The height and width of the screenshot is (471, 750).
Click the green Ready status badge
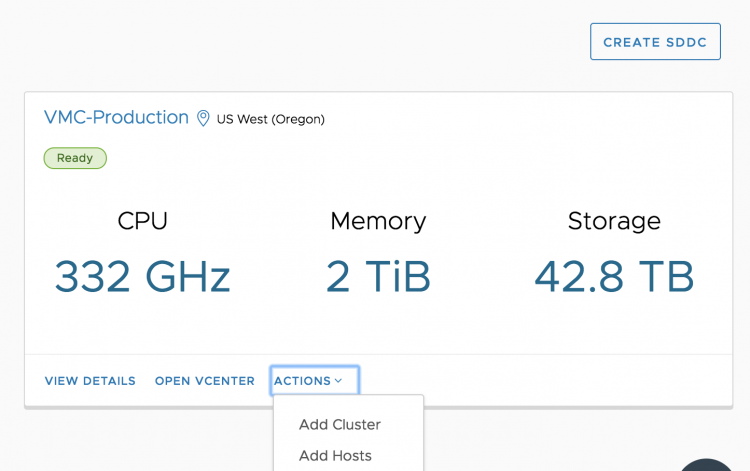(75, 158)
